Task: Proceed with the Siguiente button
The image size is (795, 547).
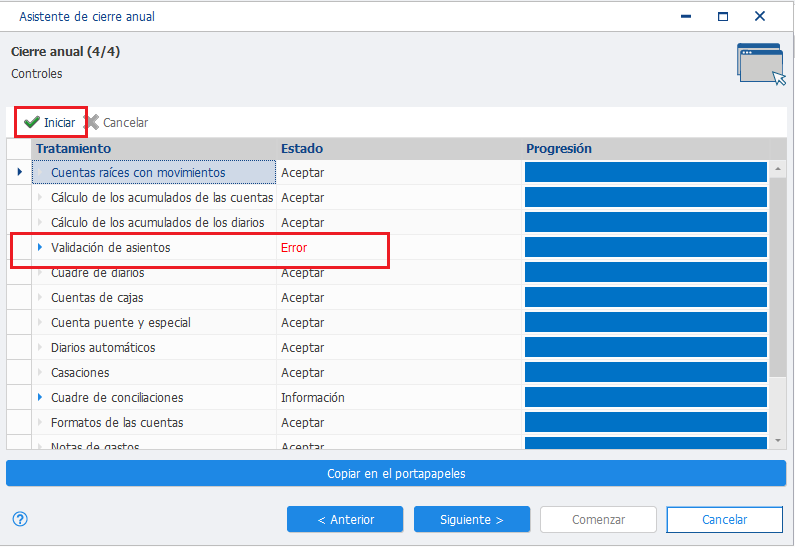Action: pos(472,519)
